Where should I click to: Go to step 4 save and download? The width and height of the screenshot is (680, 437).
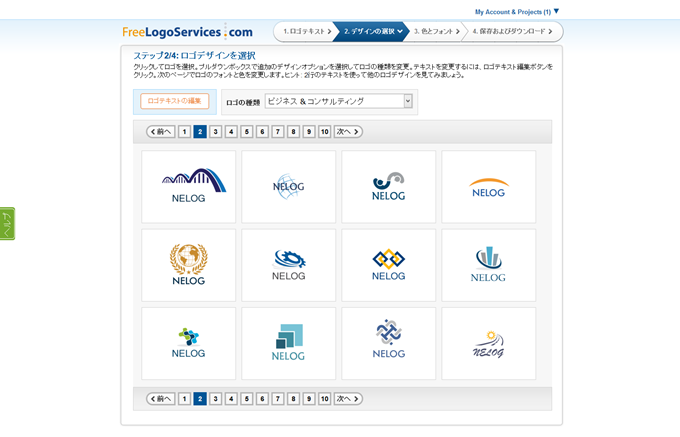[512, 31]
